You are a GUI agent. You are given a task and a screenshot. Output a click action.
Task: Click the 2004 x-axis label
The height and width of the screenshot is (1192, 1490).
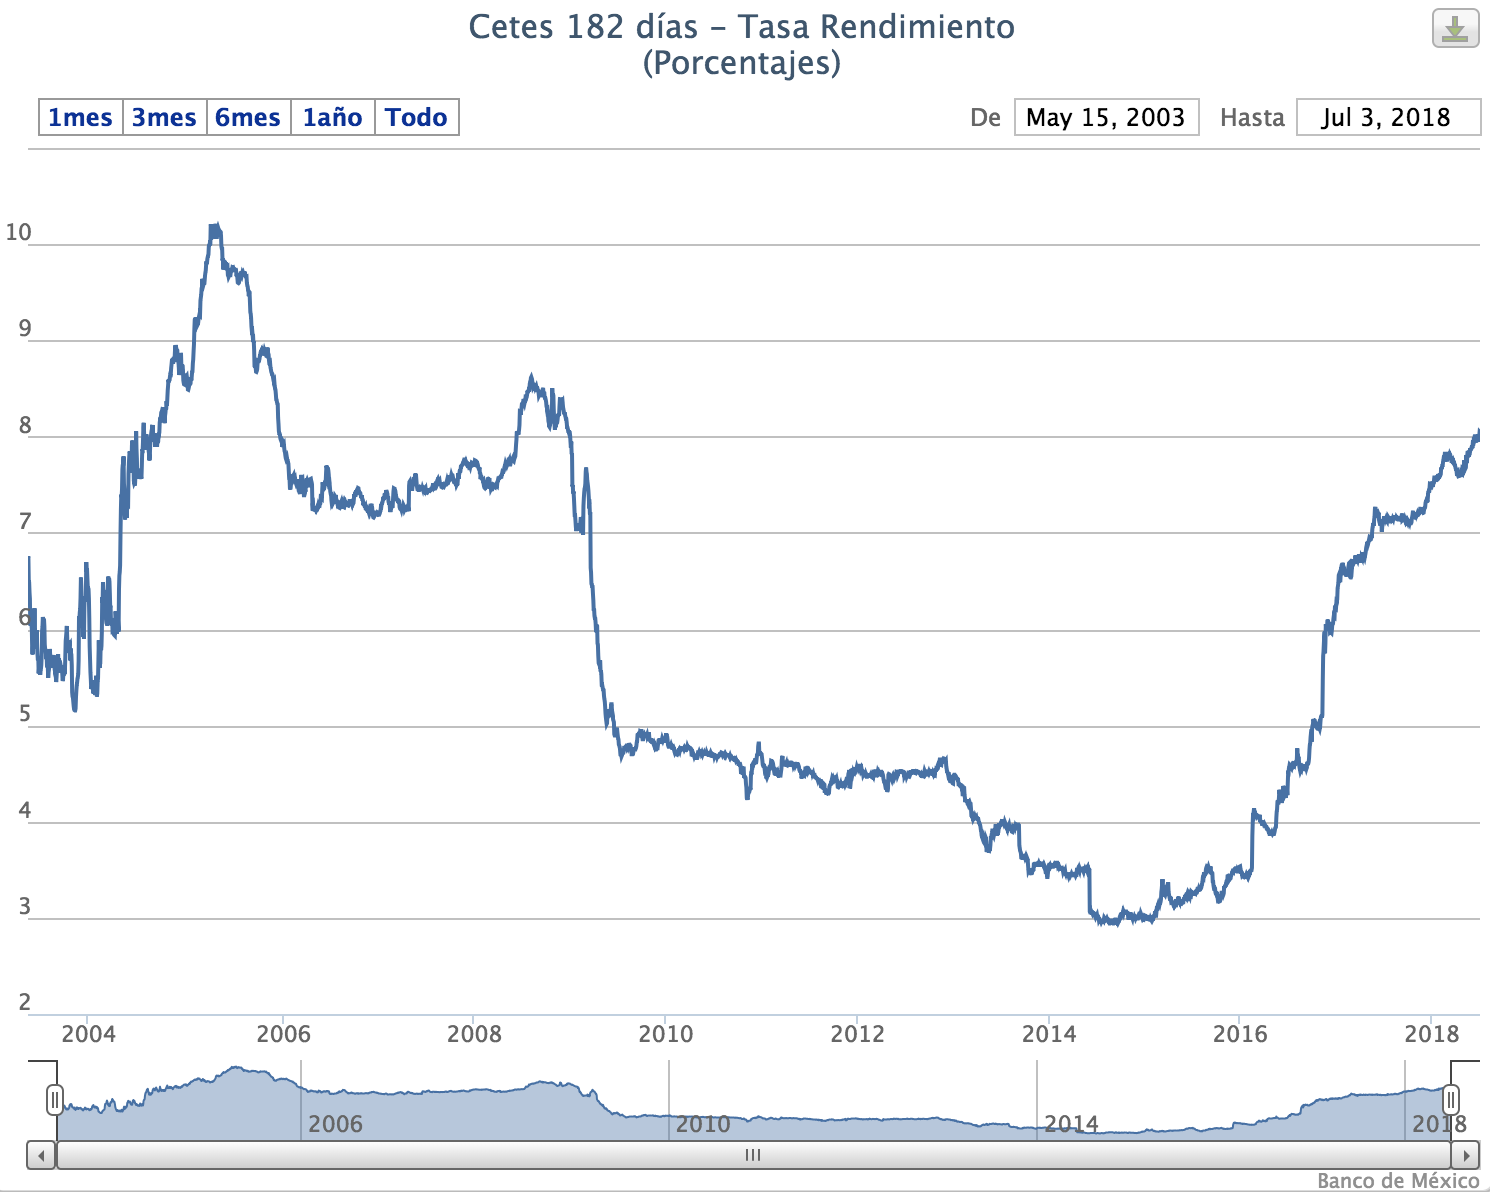point(88,1033)
